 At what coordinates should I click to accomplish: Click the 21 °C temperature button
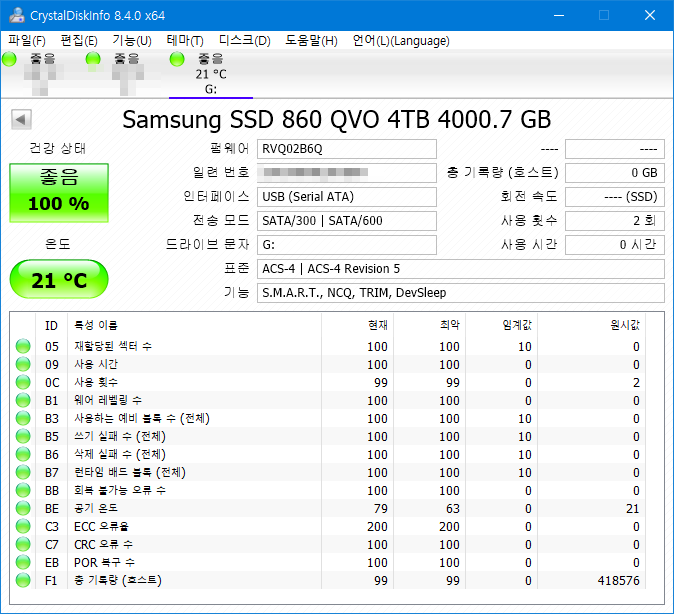point(59,279)
